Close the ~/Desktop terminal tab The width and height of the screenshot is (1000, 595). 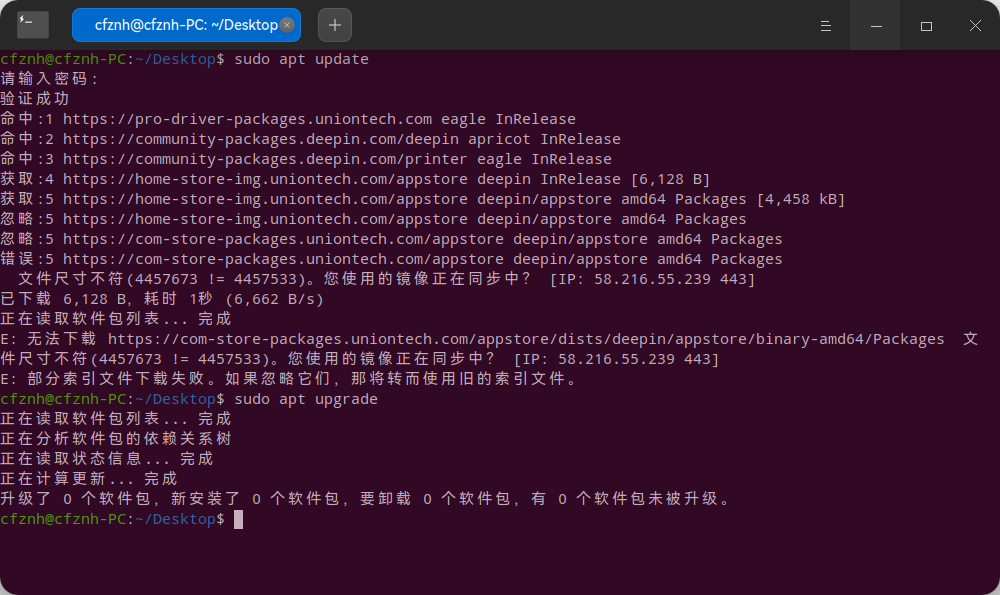288,25
